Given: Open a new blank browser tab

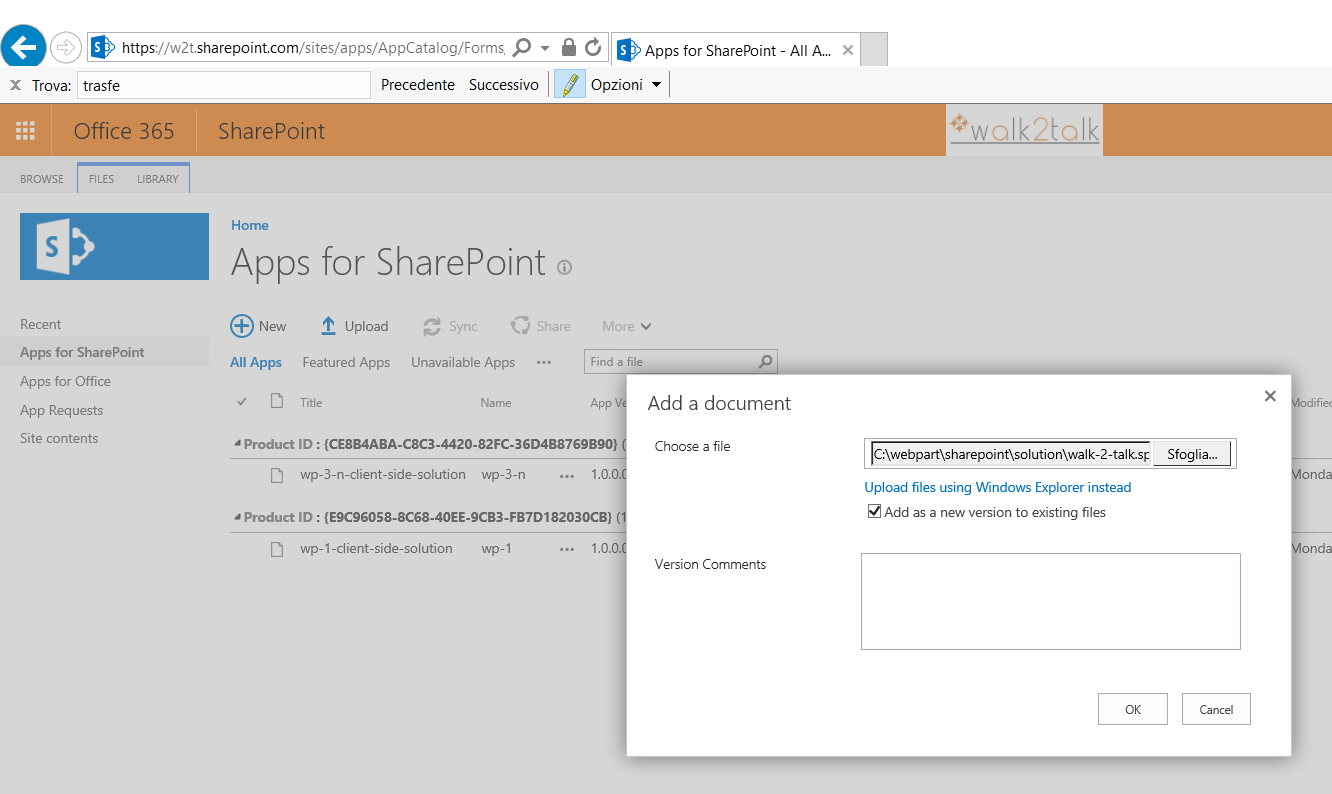Looking at the screenshot, I should [x=874, y=50].
